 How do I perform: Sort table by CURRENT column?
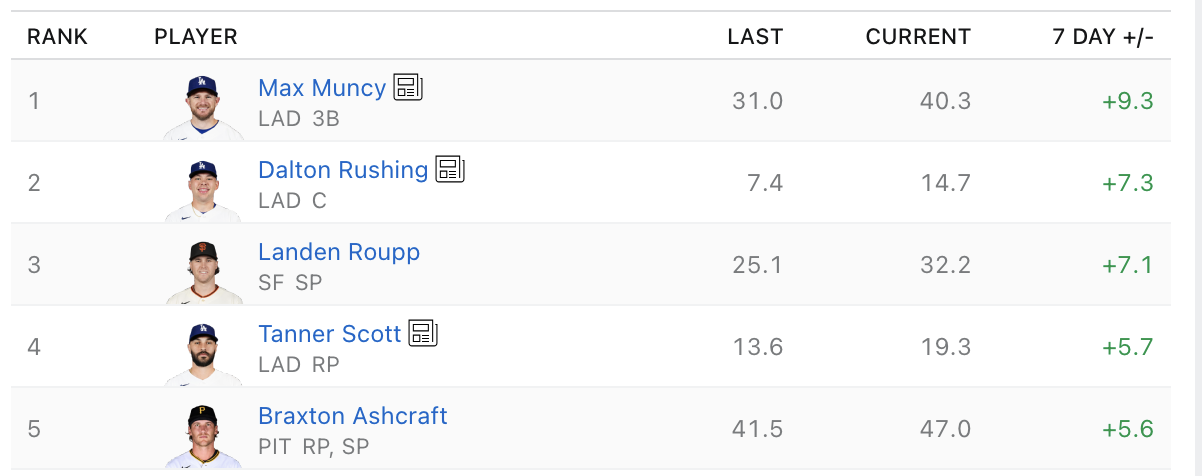pyautogui.click(x=918, y=37)
